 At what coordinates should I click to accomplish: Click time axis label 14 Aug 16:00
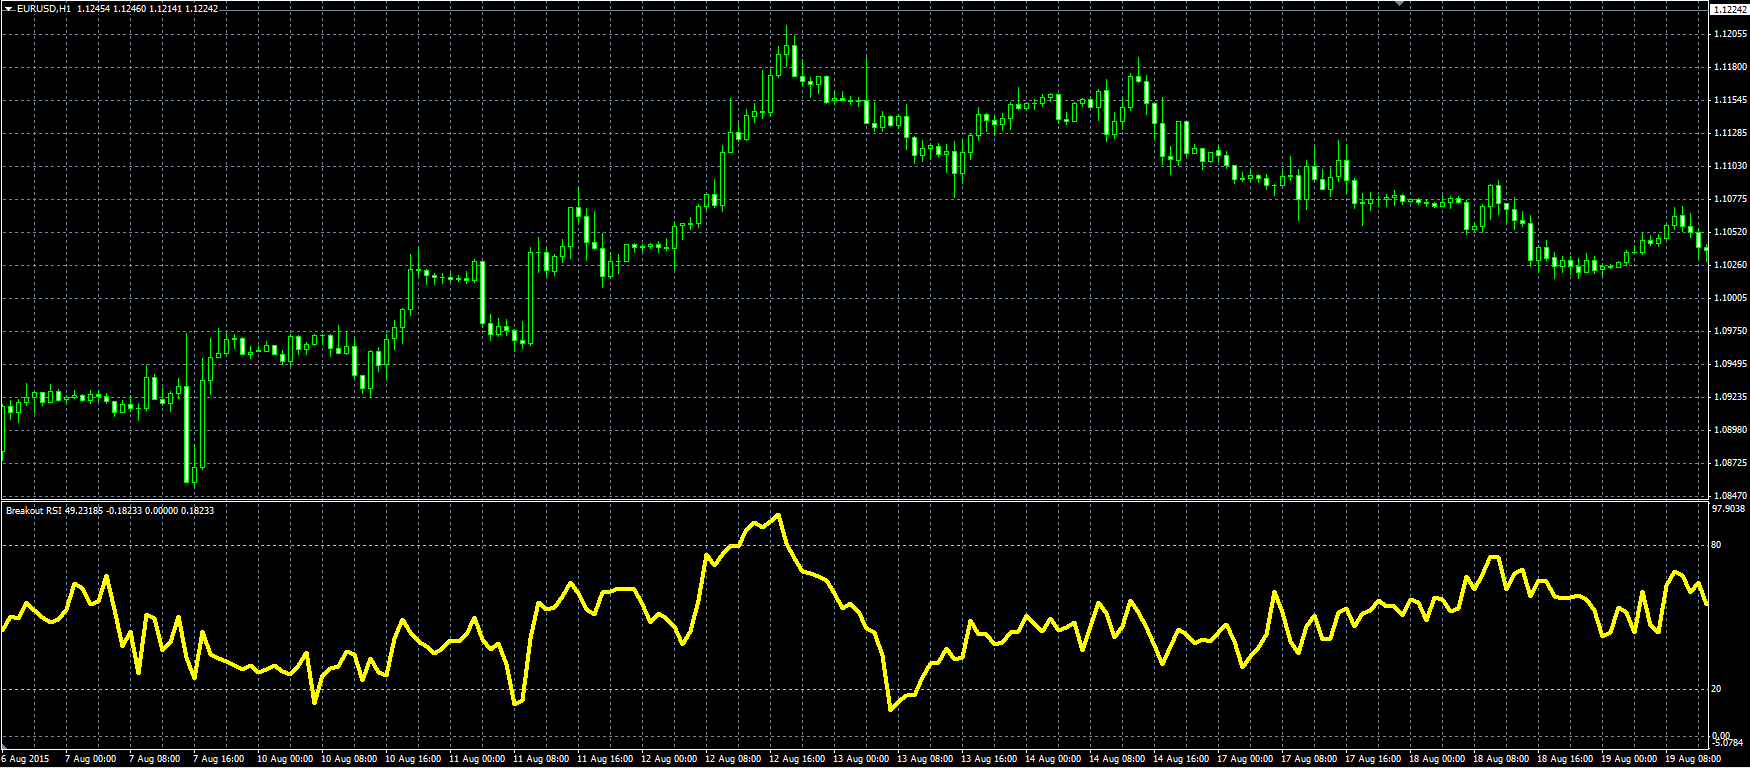[x=1181, y=759]
